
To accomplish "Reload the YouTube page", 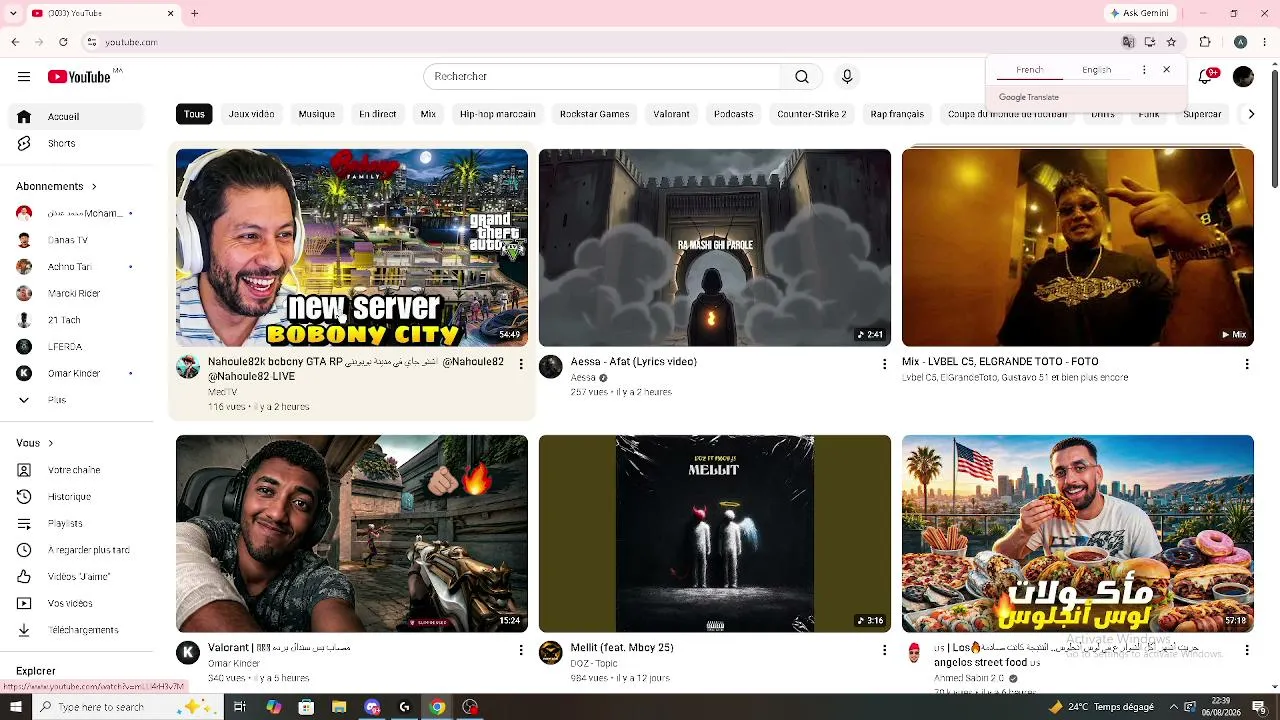I will (x=63, y=42).
